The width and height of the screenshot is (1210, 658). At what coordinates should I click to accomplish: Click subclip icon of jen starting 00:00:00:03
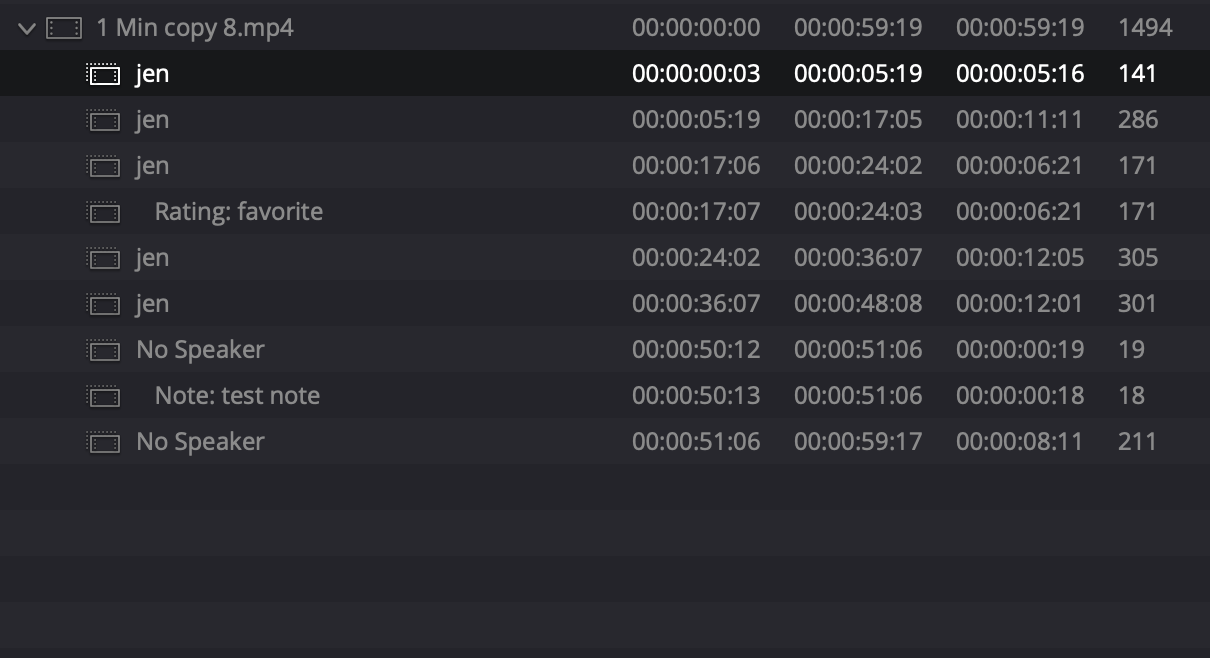(103, 74)
